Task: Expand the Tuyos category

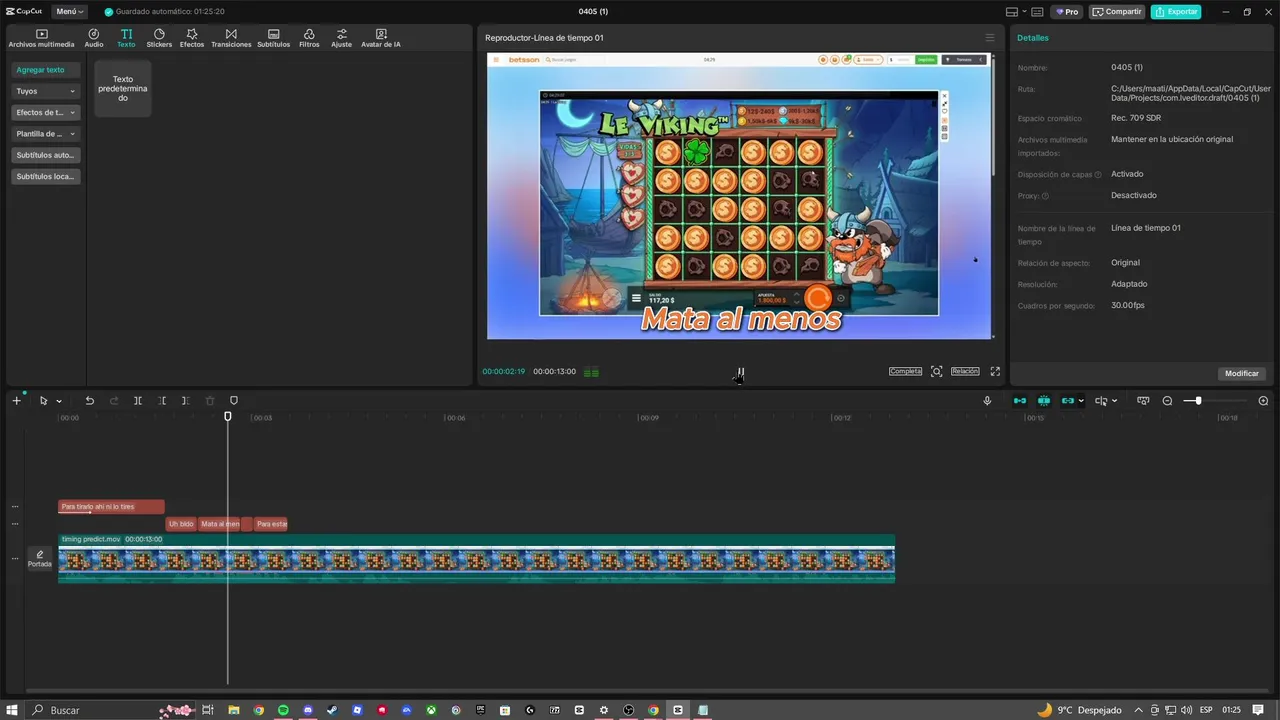Action: [x=45, y=91]
